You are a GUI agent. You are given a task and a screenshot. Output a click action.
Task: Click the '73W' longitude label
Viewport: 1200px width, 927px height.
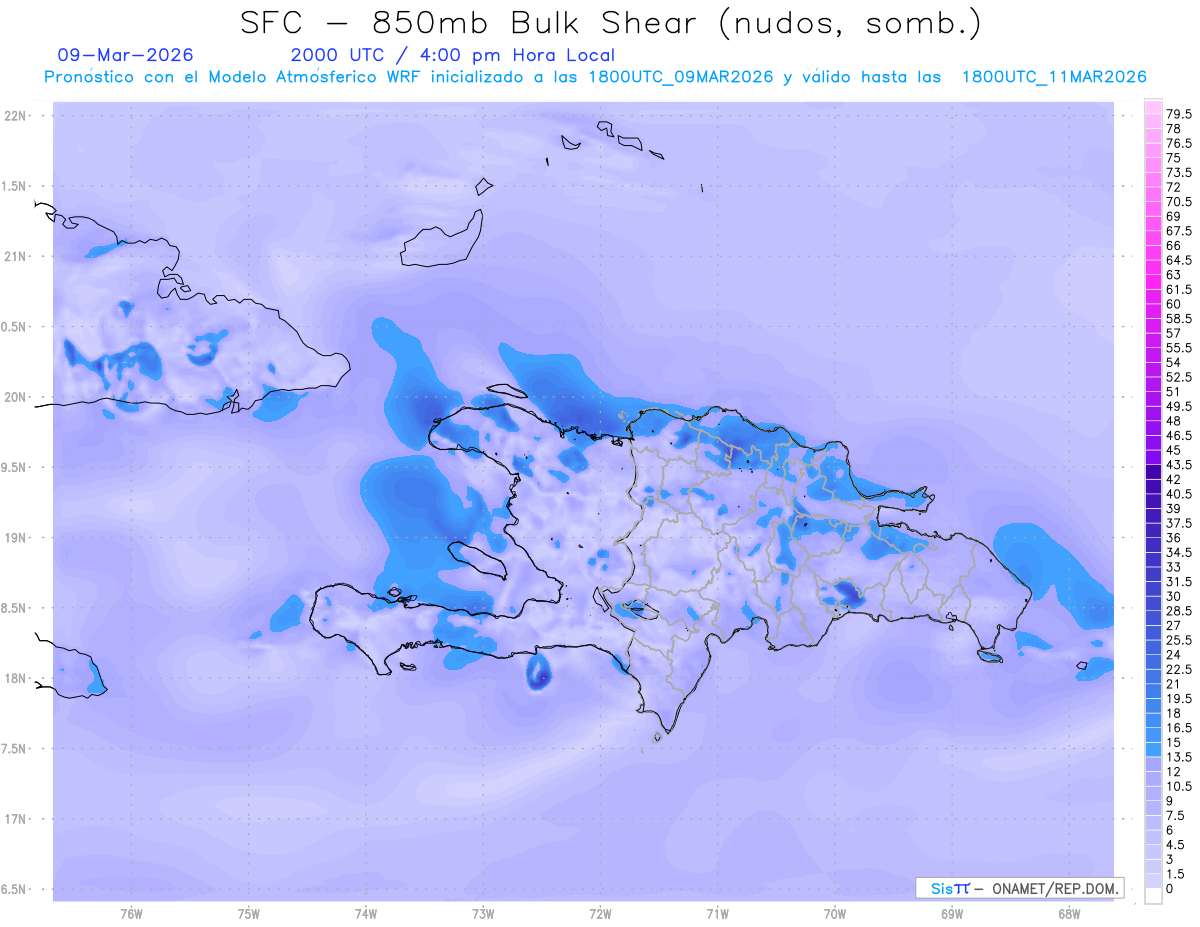click(483, 913)
